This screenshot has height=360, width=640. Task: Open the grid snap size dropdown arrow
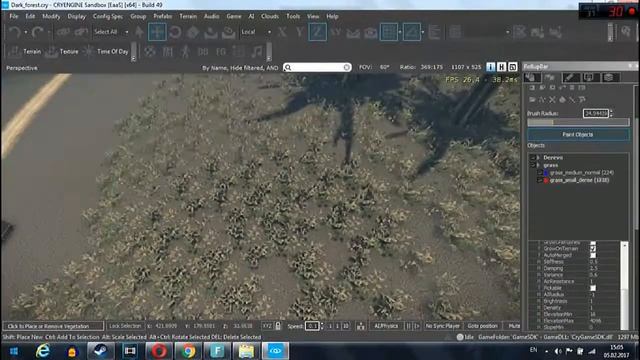(400, 32)
